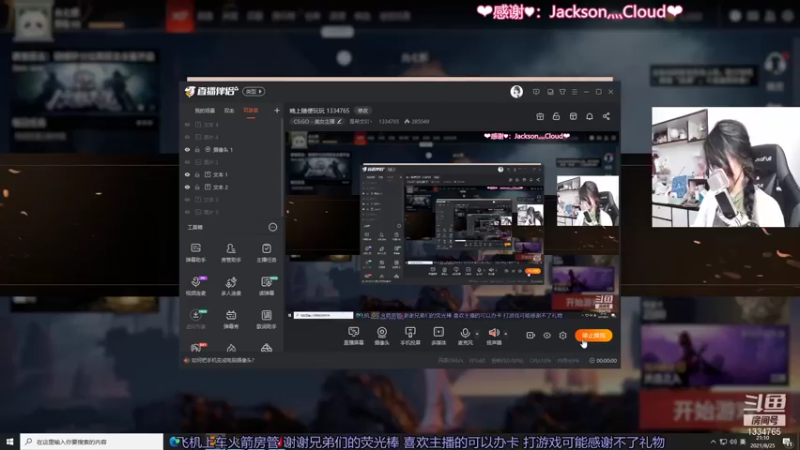Image resolution: width=800 pixels, height=450 pixels.
Task: Open the share icon in room info row
Action: click(606, 116)
